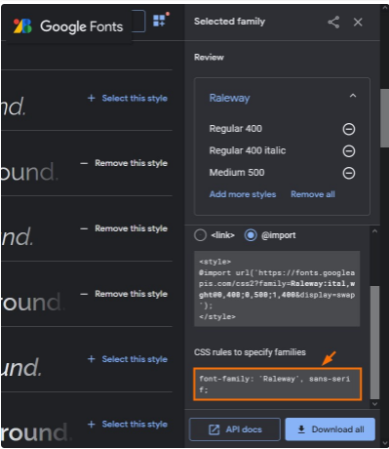Viewport: 389px width, 449px height.
Task: Click the search input field edge
Action: click(139, 21)
